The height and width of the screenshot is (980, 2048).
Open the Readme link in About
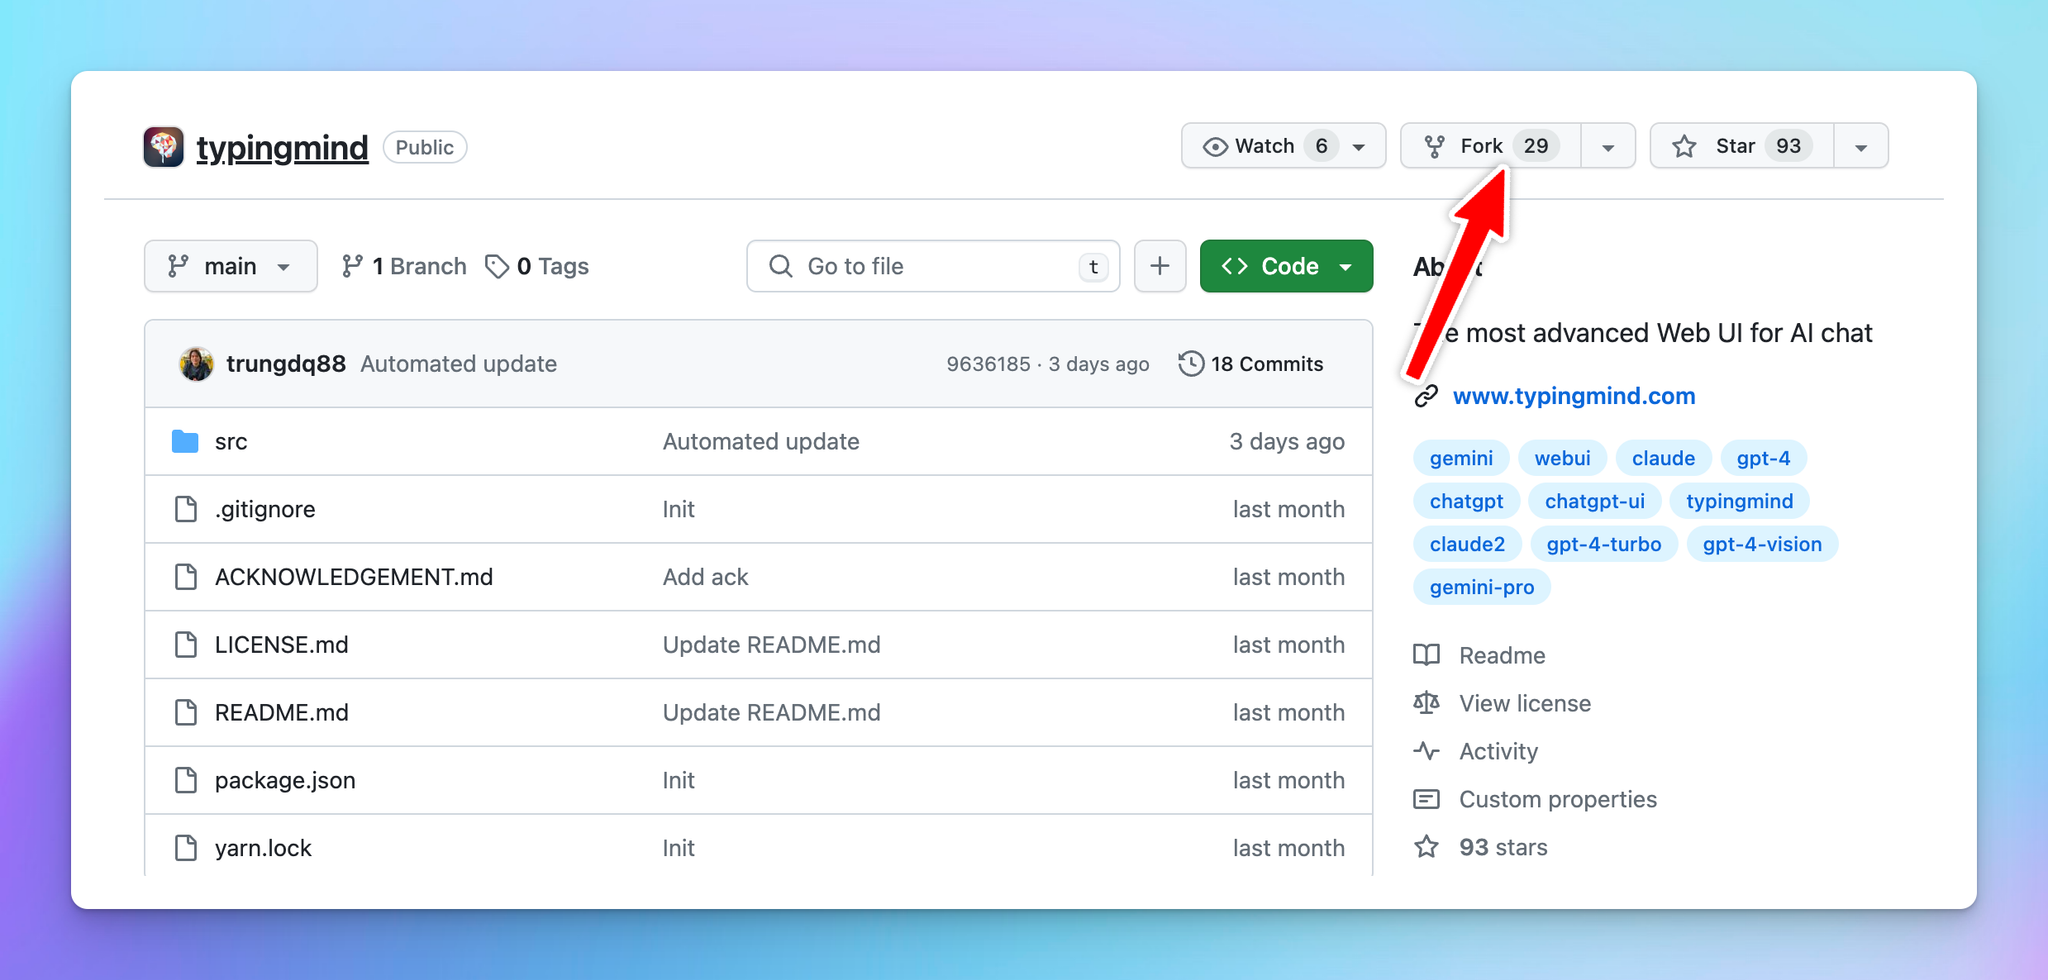click(1502, 655)
